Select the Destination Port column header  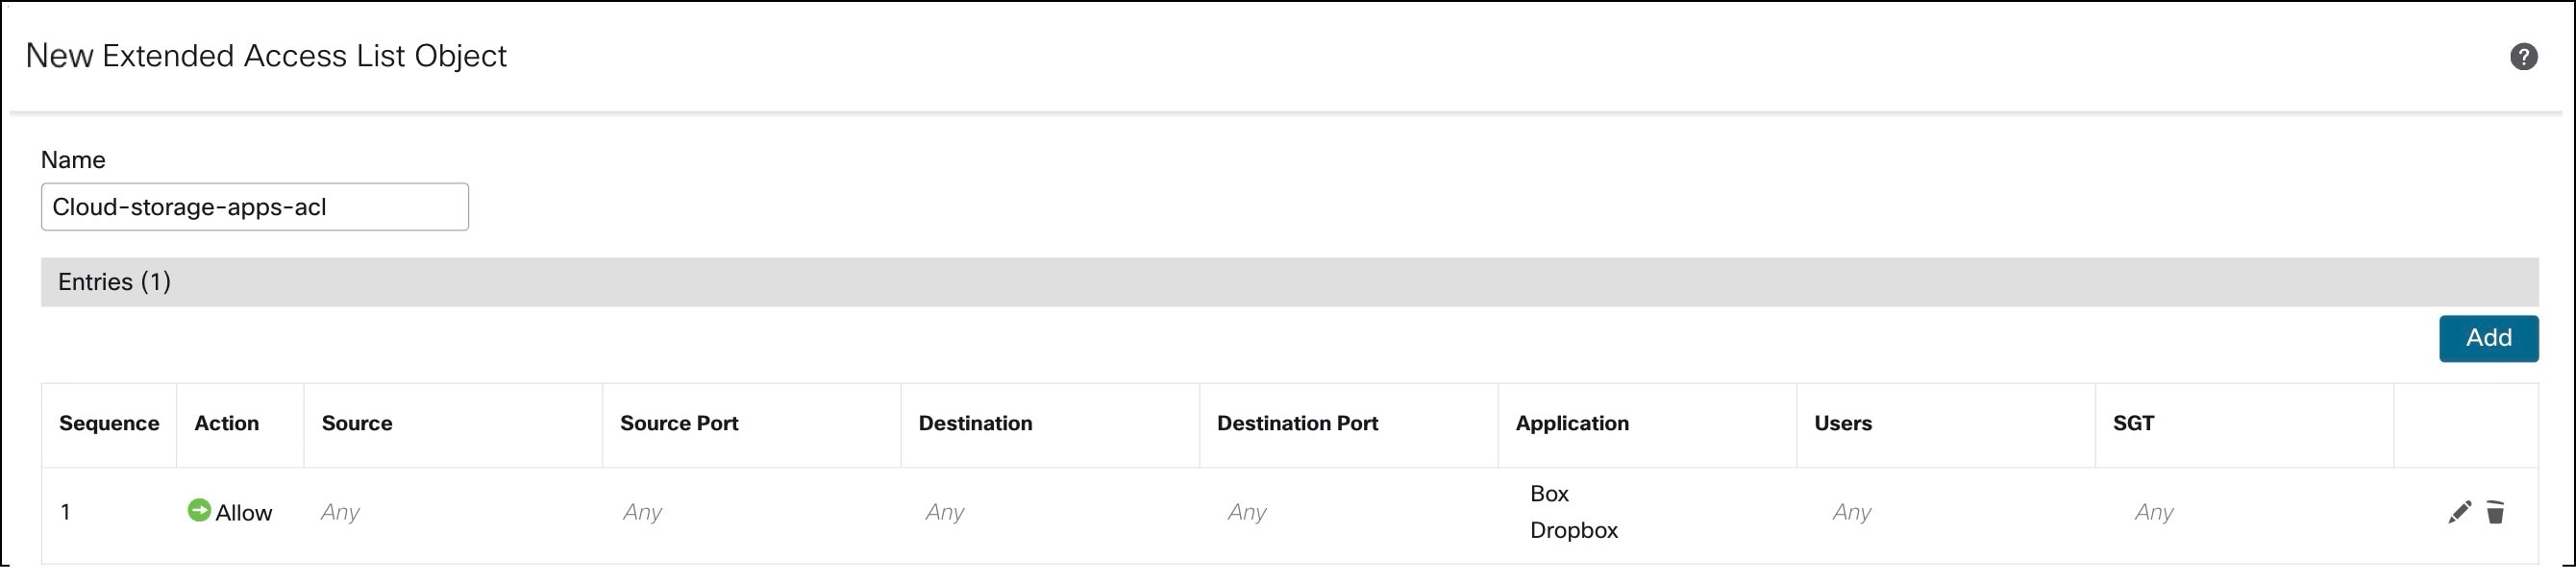(x=1297, y=424)
